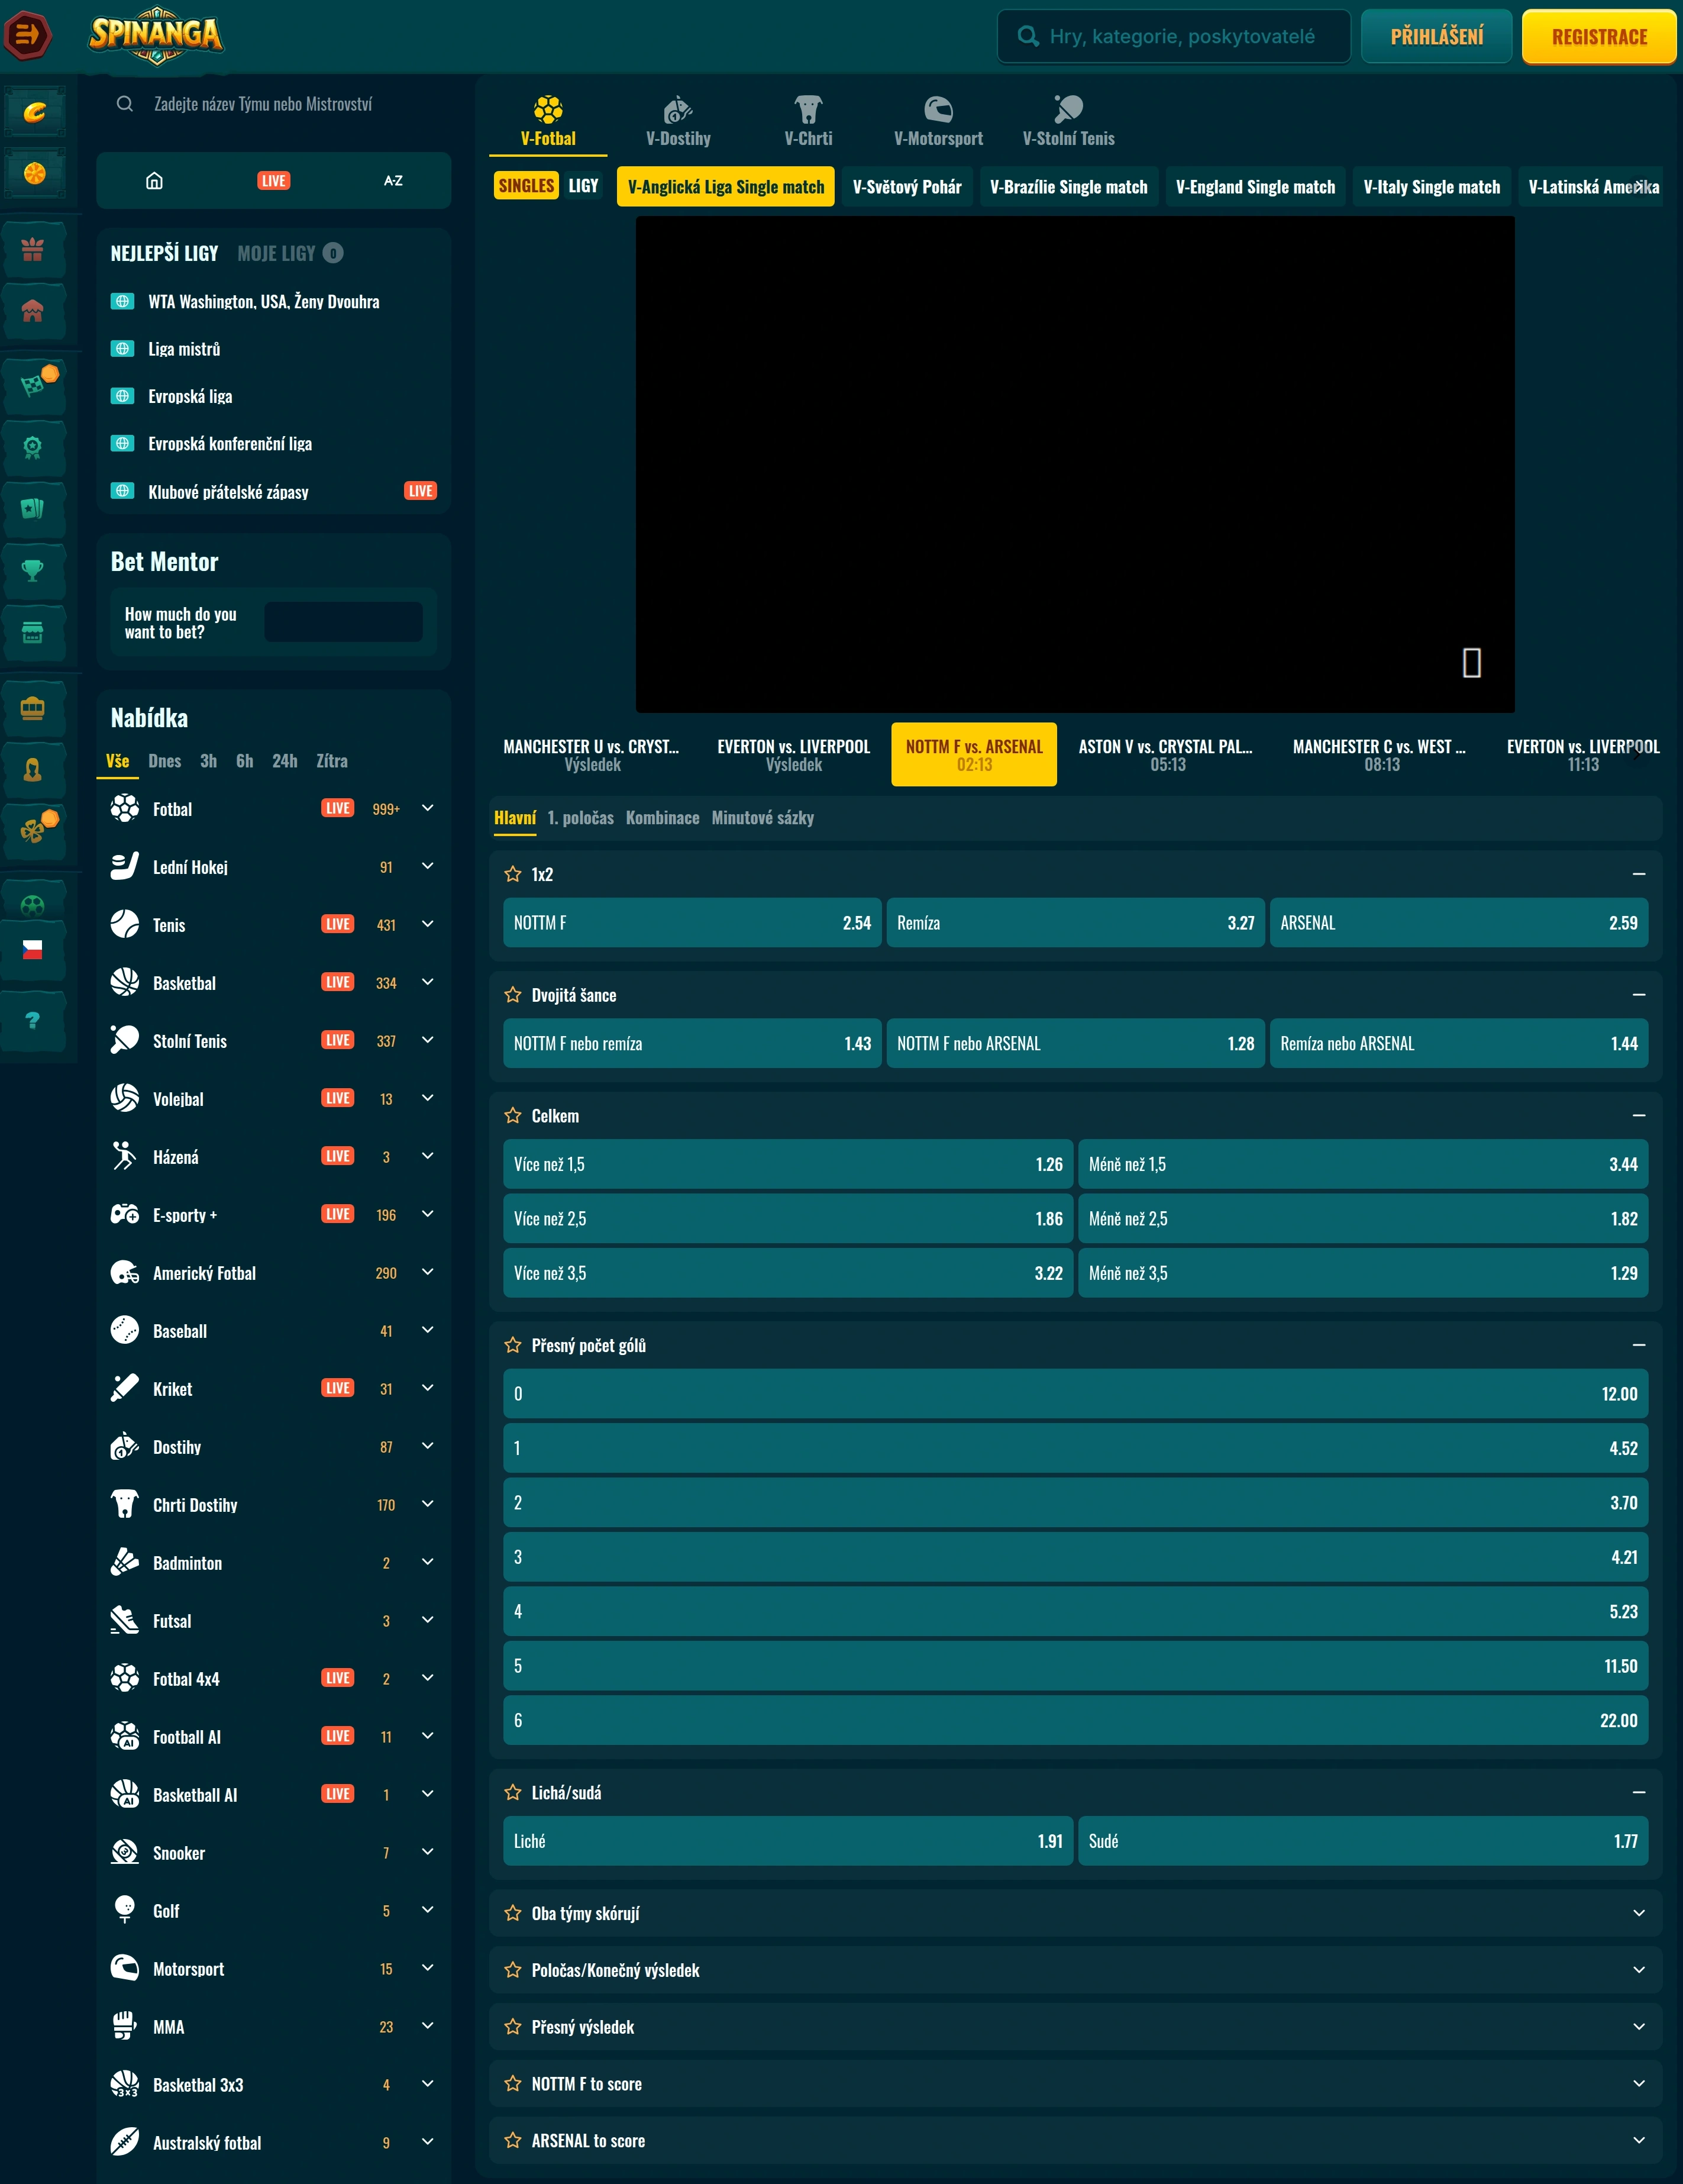Select the 6h time filter
Image resolution: width=1683 pixels, height=2184 pixels.
click(245, 761)
